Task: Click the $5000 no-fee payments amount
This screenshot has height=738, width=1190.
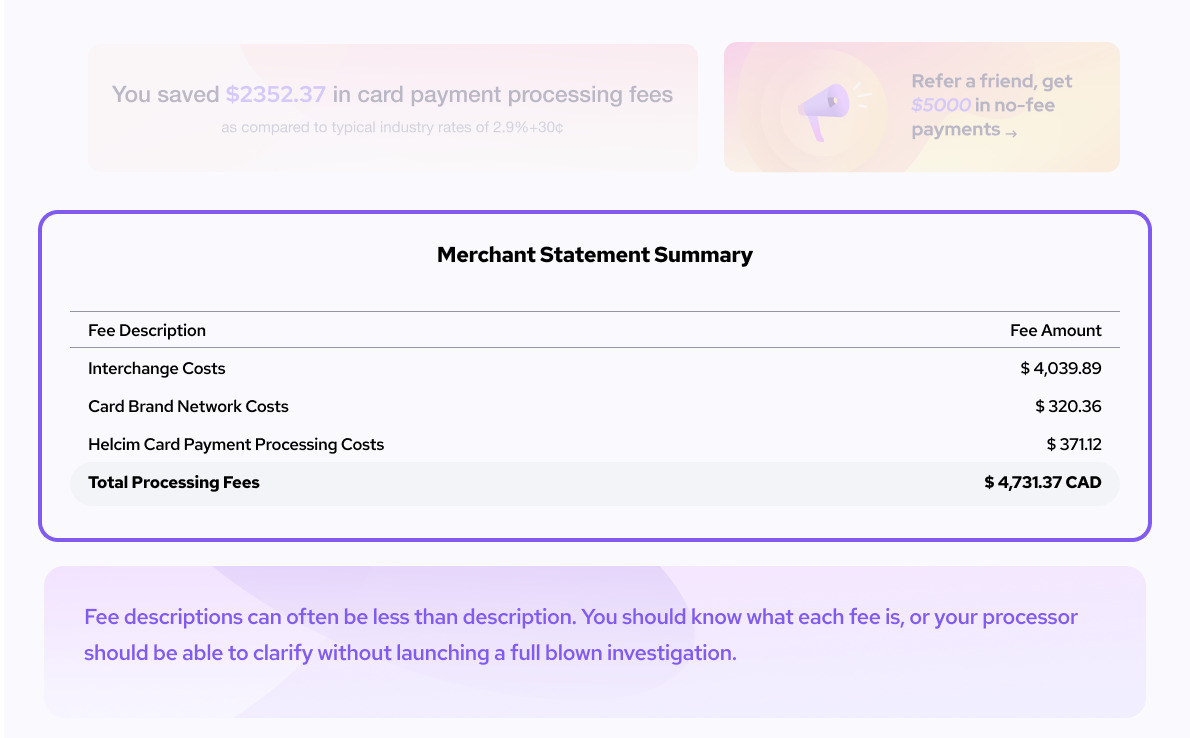Action: click(940, 105)
